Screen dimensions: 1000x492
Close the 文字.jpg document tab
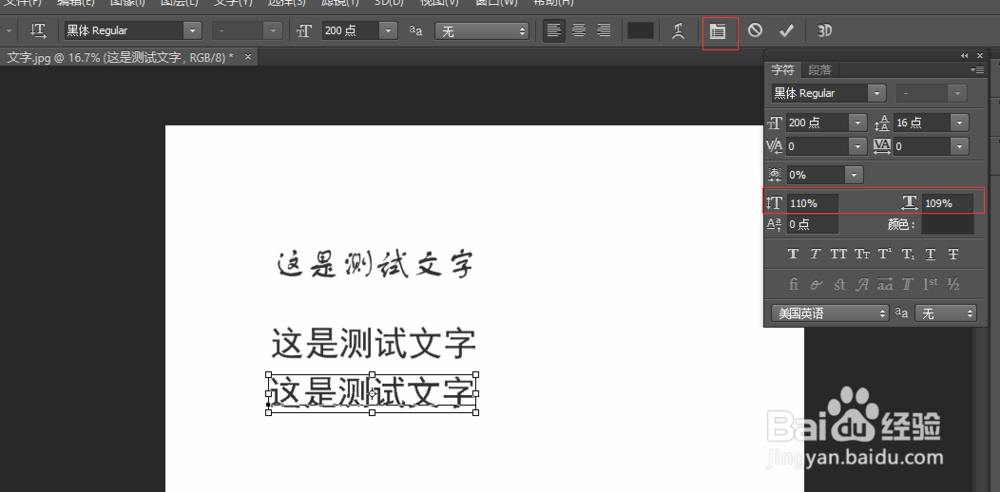(x=248, y=57)
